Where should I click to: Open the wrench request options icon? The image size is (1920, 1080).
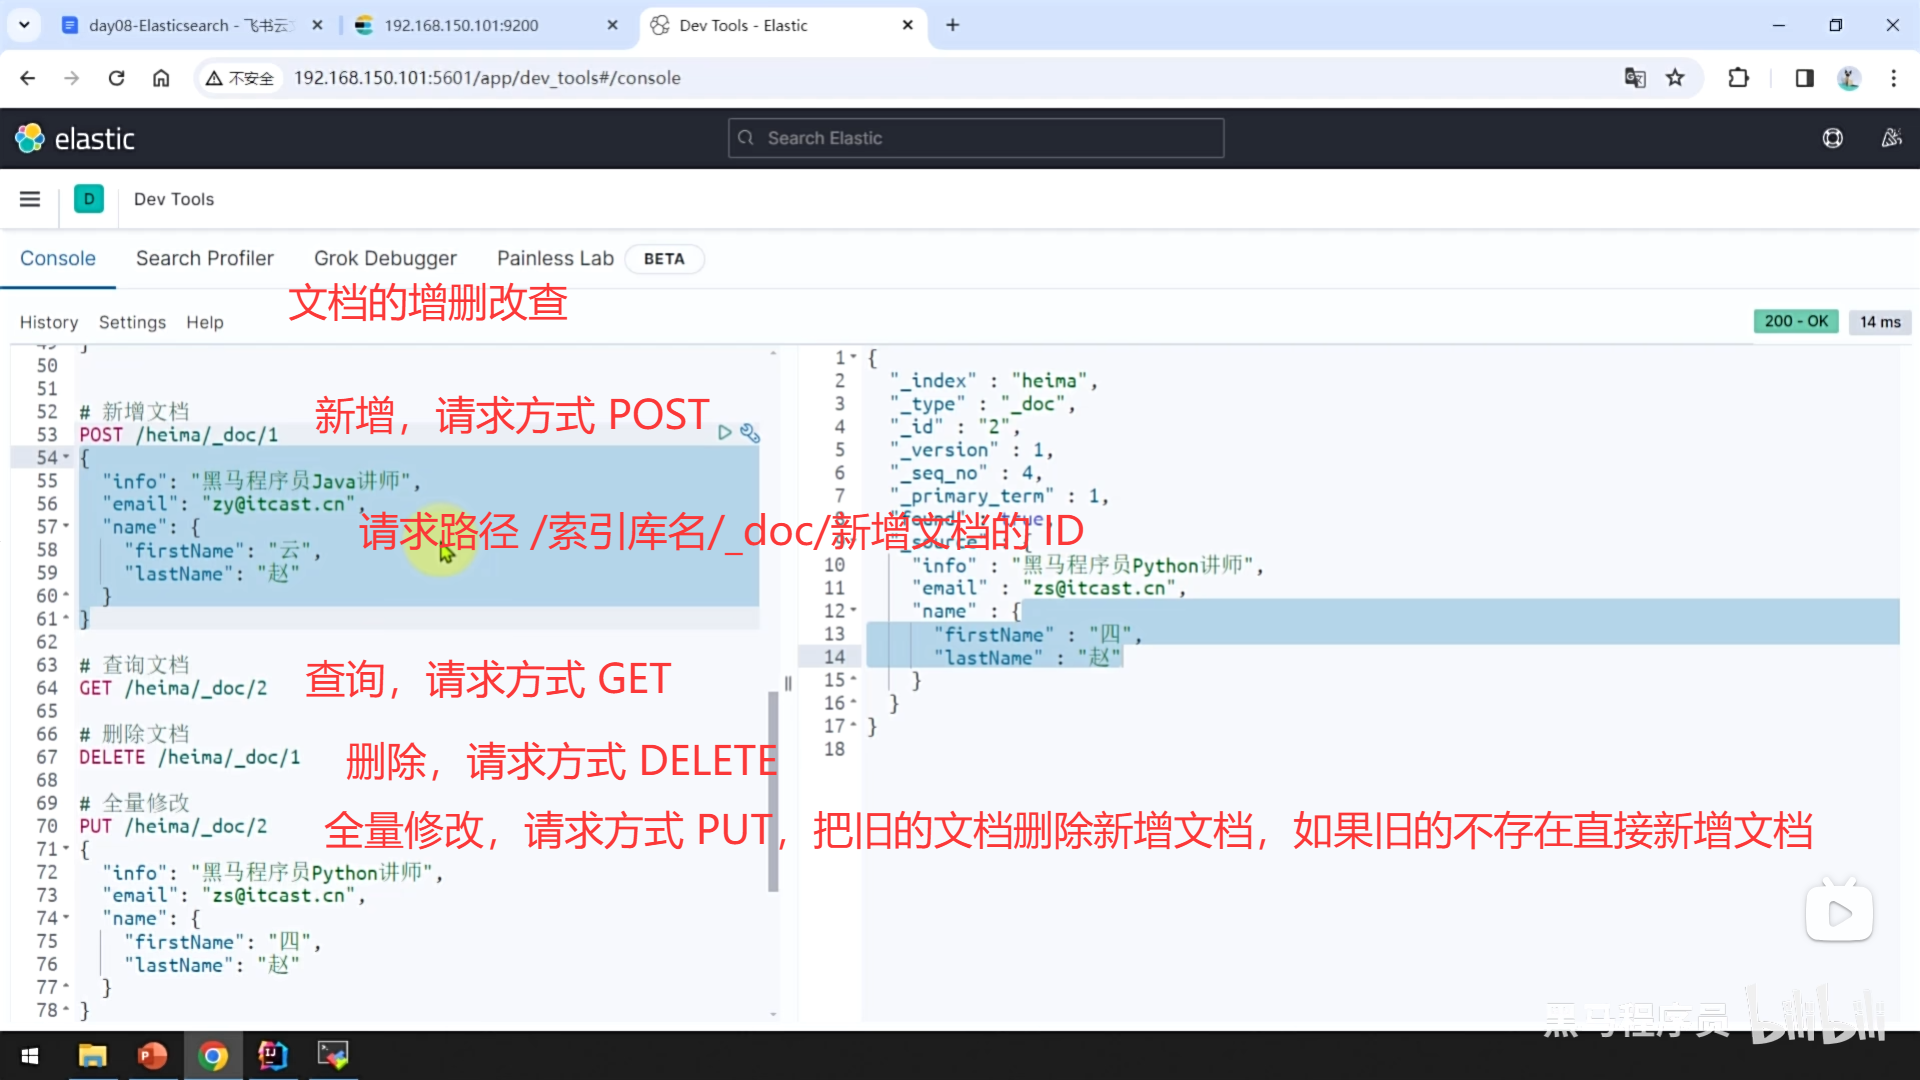pos(750,433)
